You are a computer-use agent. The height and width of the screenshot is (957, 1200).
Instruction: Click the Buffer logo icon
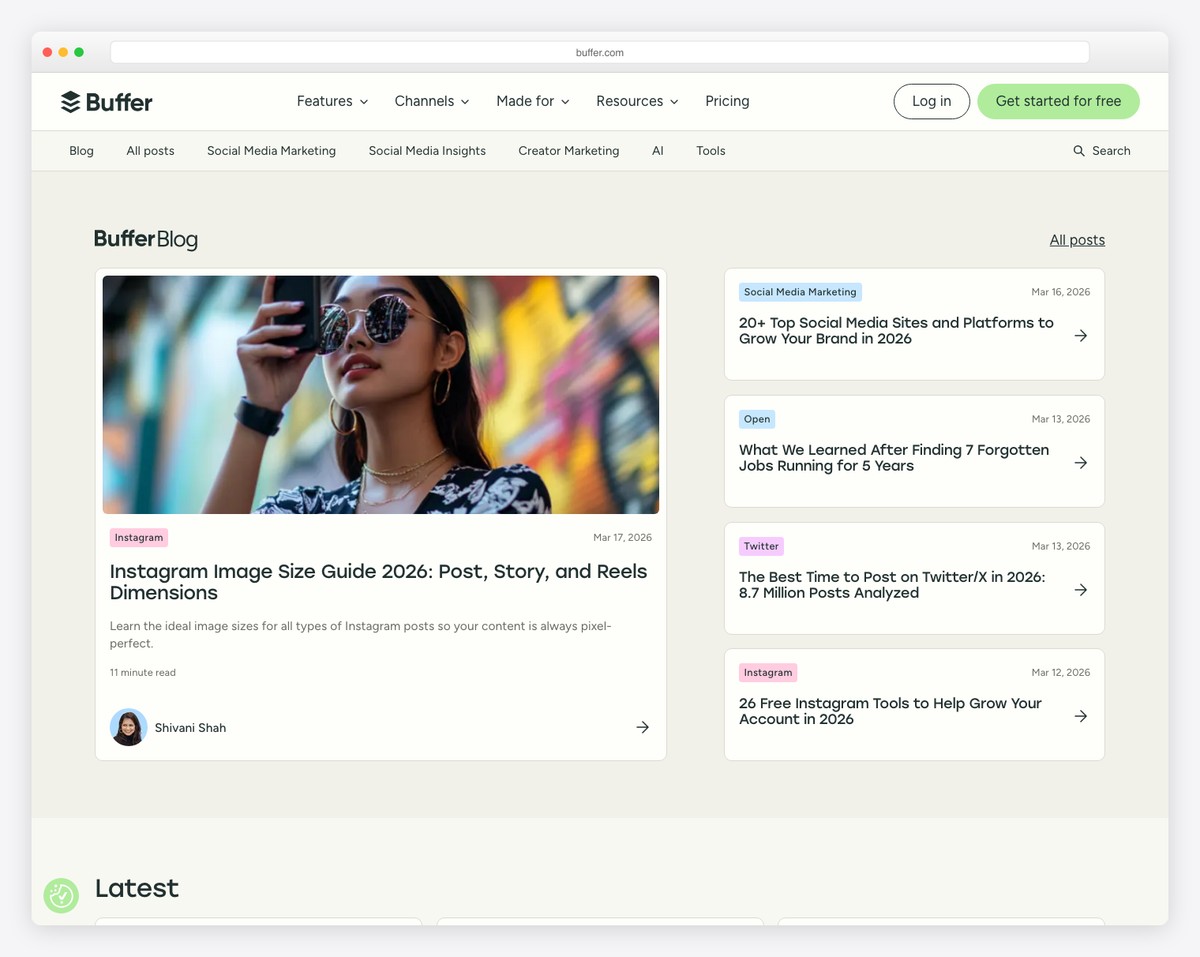point(70,101)
